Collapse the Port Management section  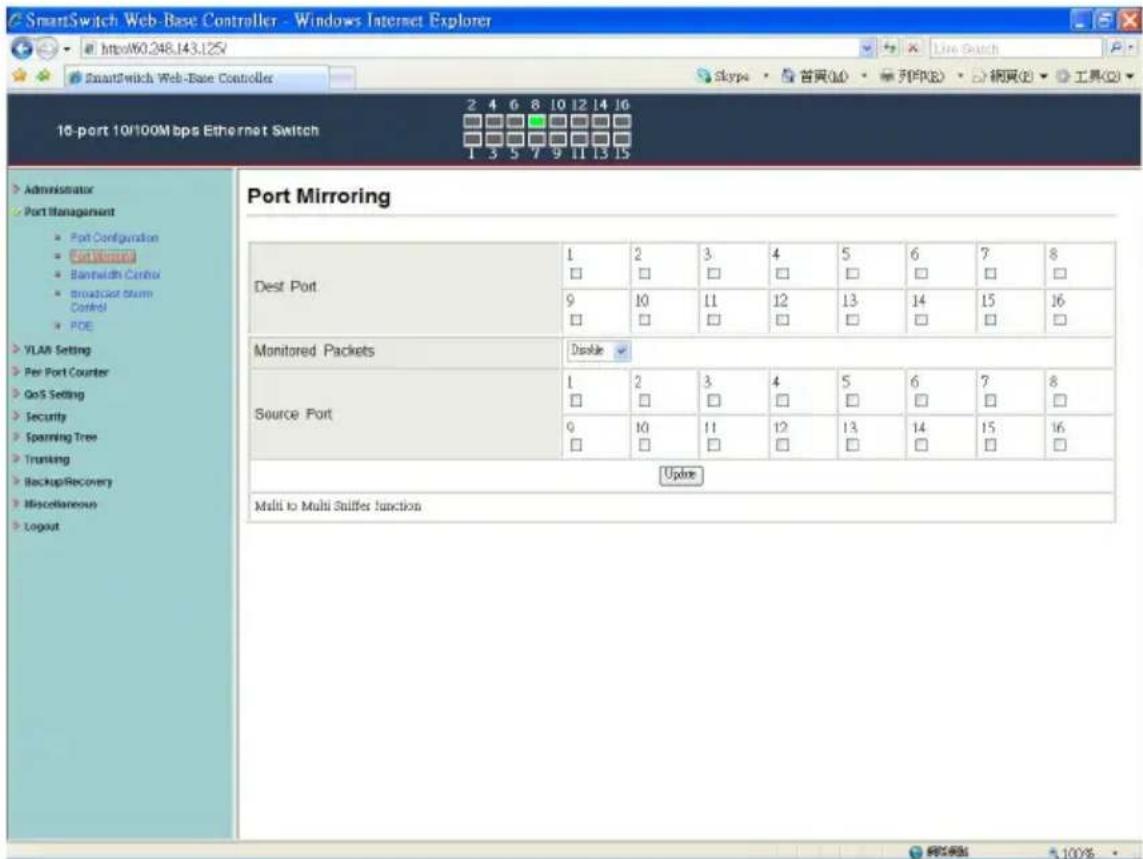pyautogui.click(x=63, y=212)
